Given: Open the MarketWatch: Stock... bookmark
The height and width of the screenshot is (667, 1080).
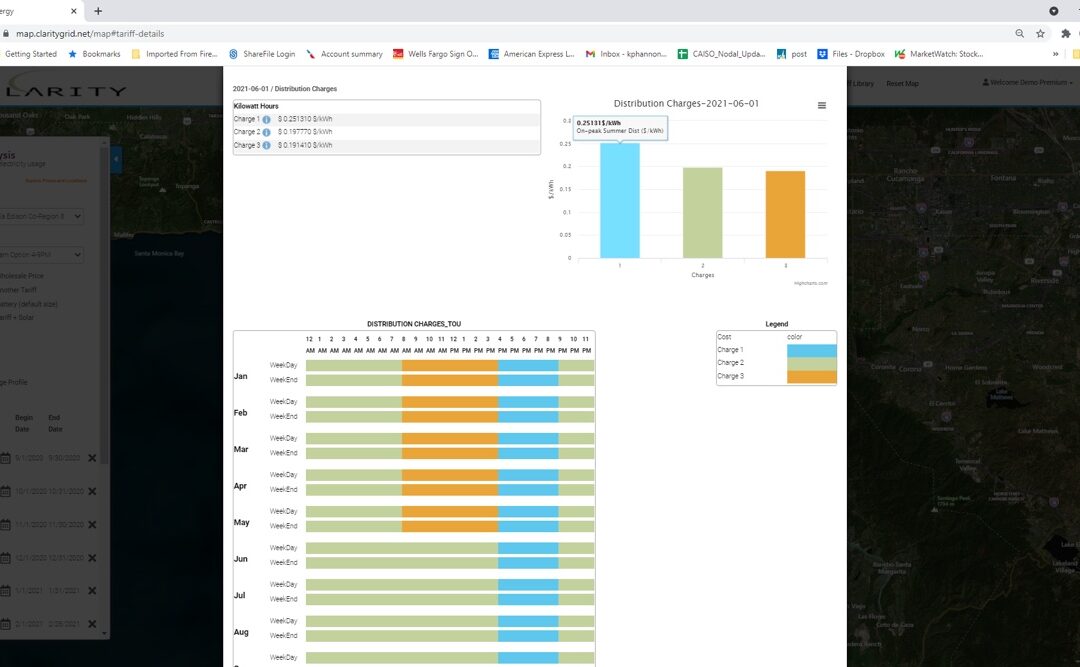Looking at the screenshot, I should coord(939,54).
